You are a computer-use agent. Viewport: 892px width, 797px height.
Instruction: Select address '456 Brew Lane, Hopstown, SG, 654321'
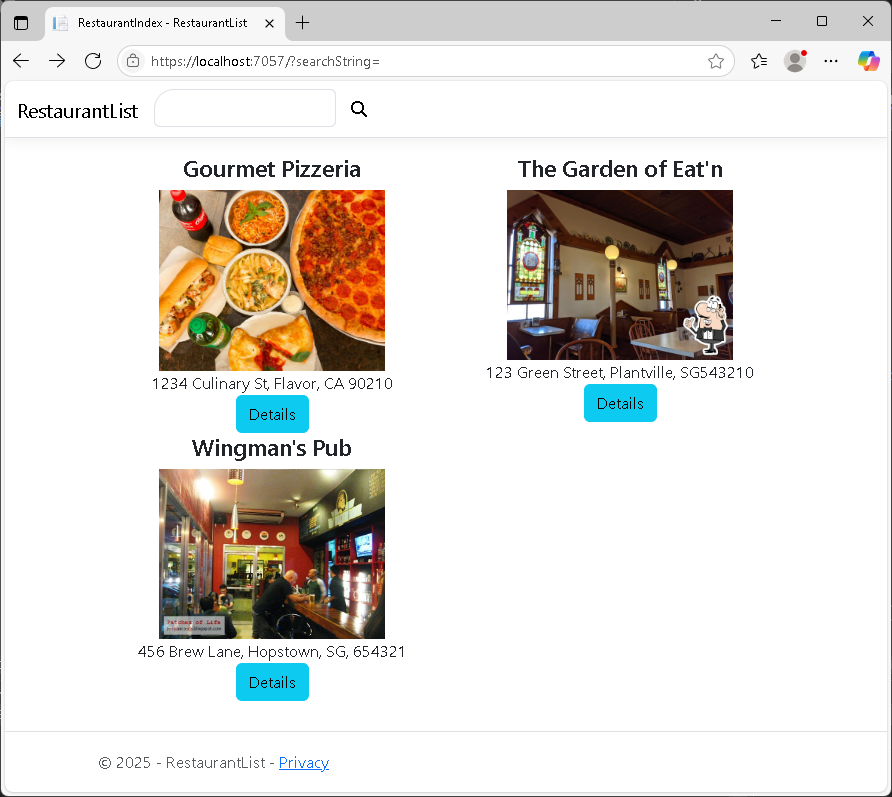(x=272, y=651)
